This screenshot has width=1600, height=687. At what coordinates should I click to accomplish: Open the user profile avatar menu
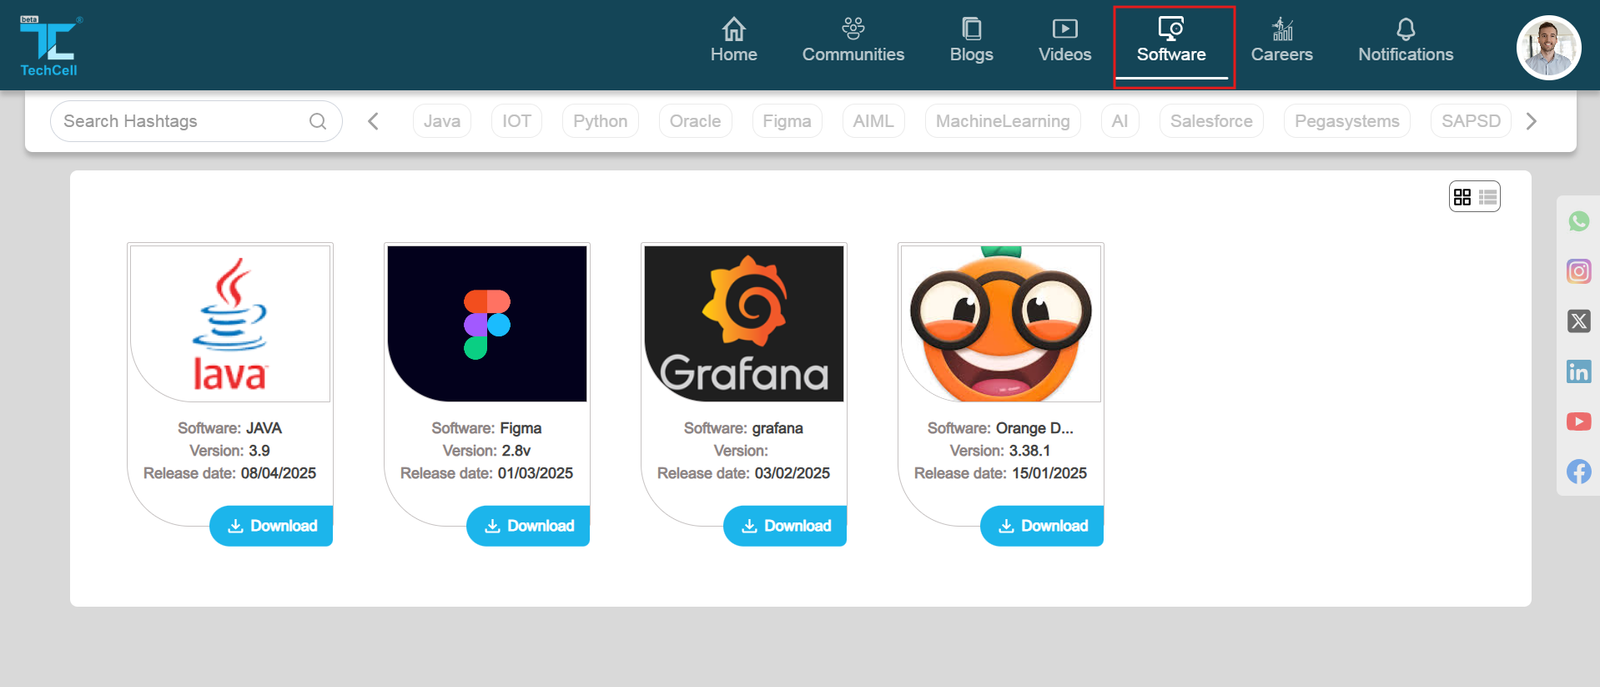coord(1548,47)
